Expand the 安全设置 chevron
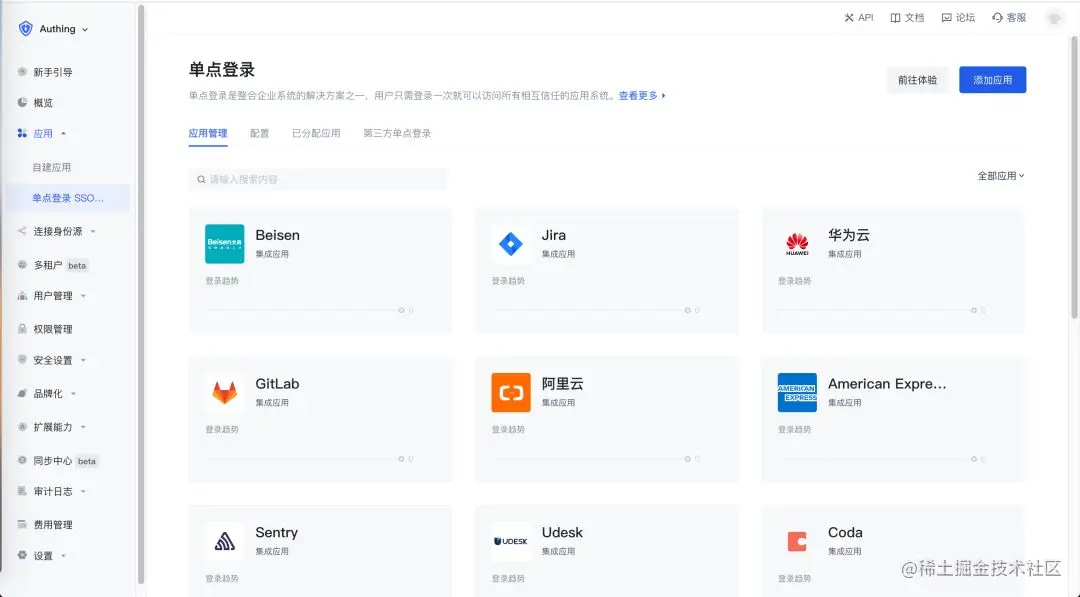The width and height of the screenshot is (1080, 597). pos(83,360)
